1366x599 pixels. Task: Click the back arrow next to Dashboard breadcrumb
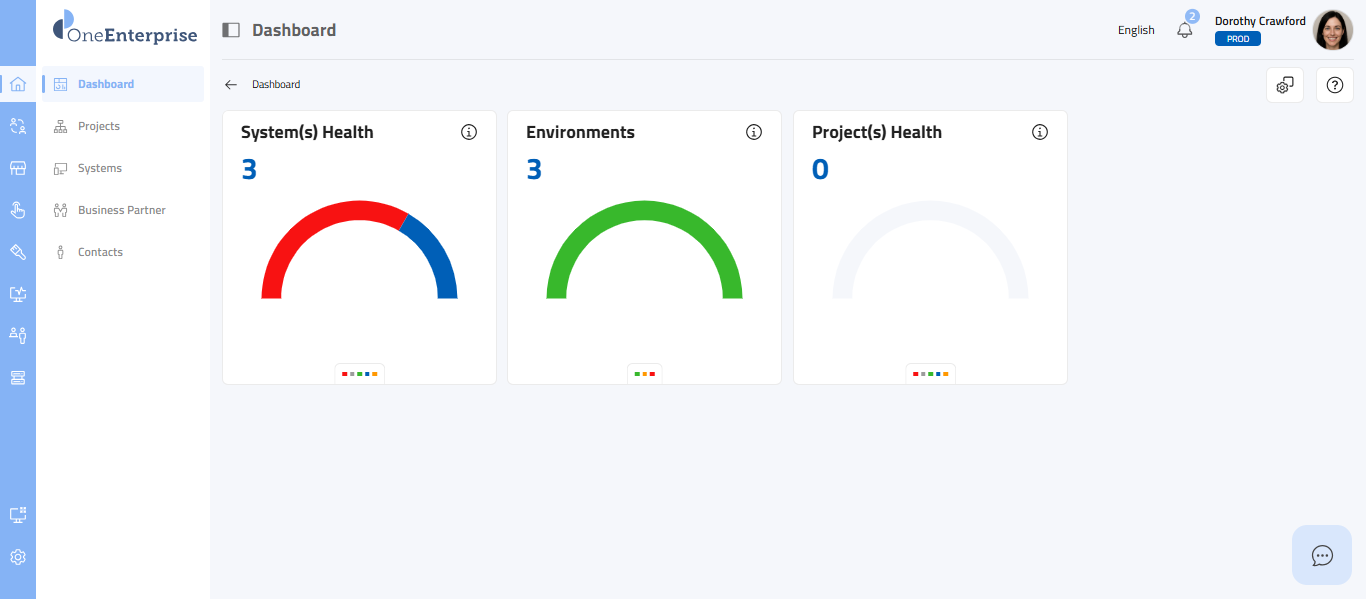(231, 85)
